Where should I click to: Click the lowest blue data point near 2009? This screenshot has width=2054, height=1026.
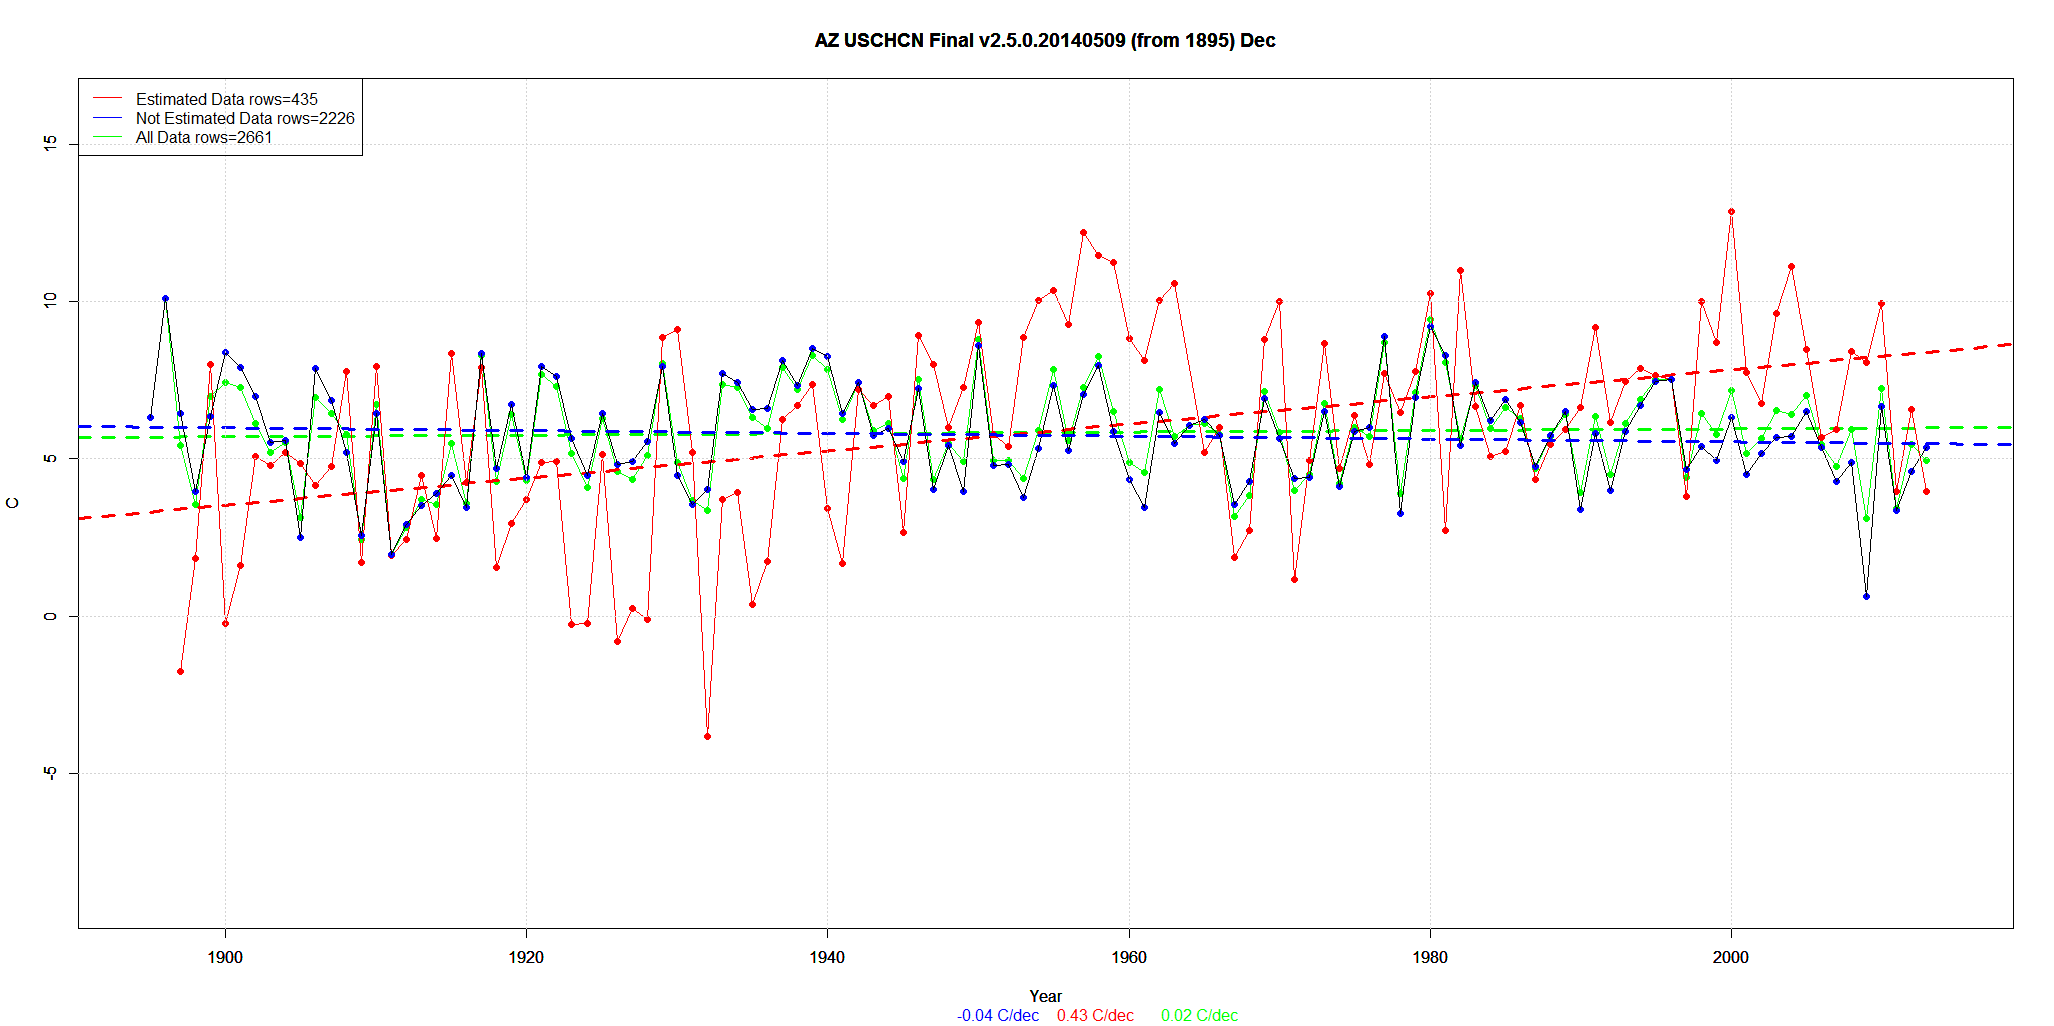pos(1866,596)
